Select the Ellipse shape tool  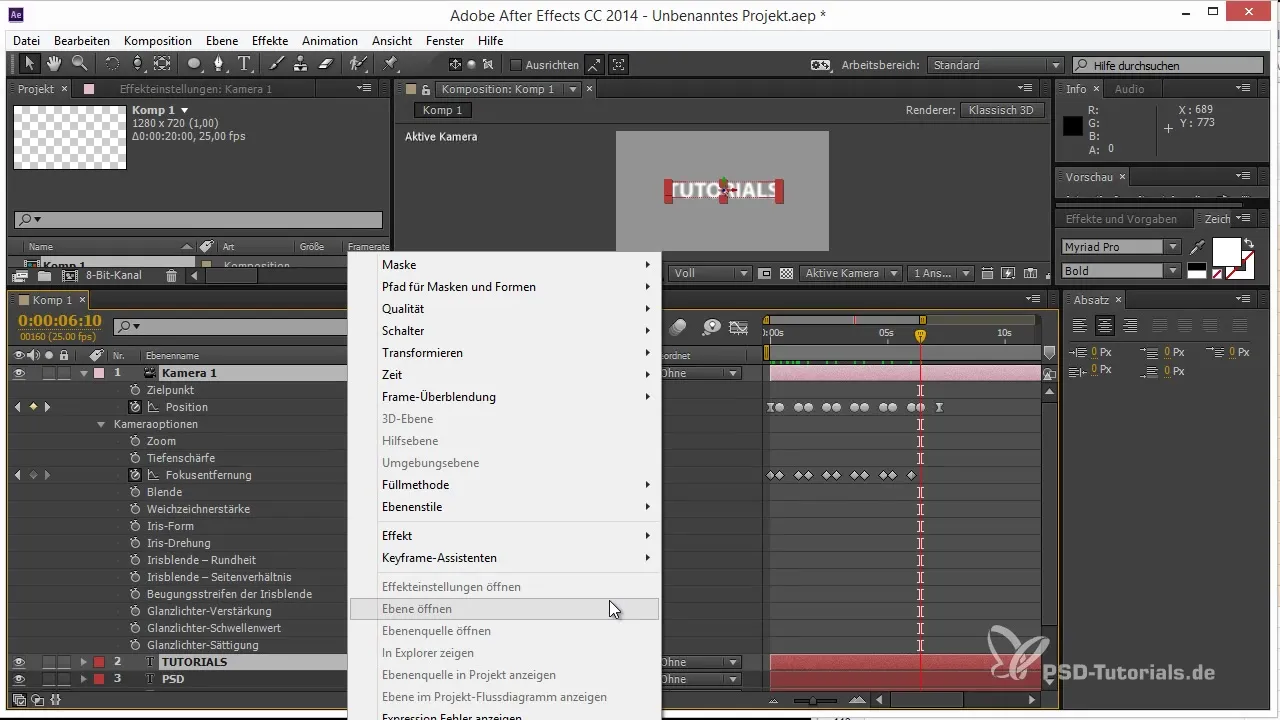click(195, 64)
